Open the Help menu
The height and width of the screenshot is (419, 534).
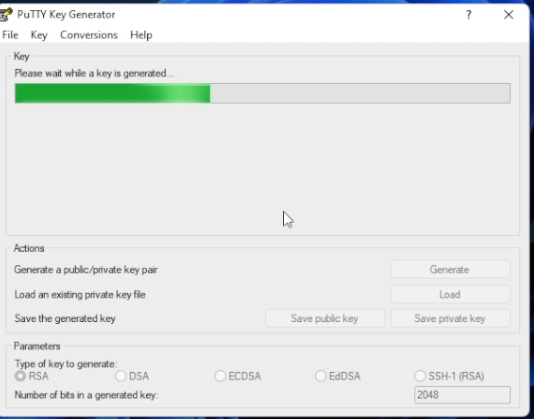141,35
